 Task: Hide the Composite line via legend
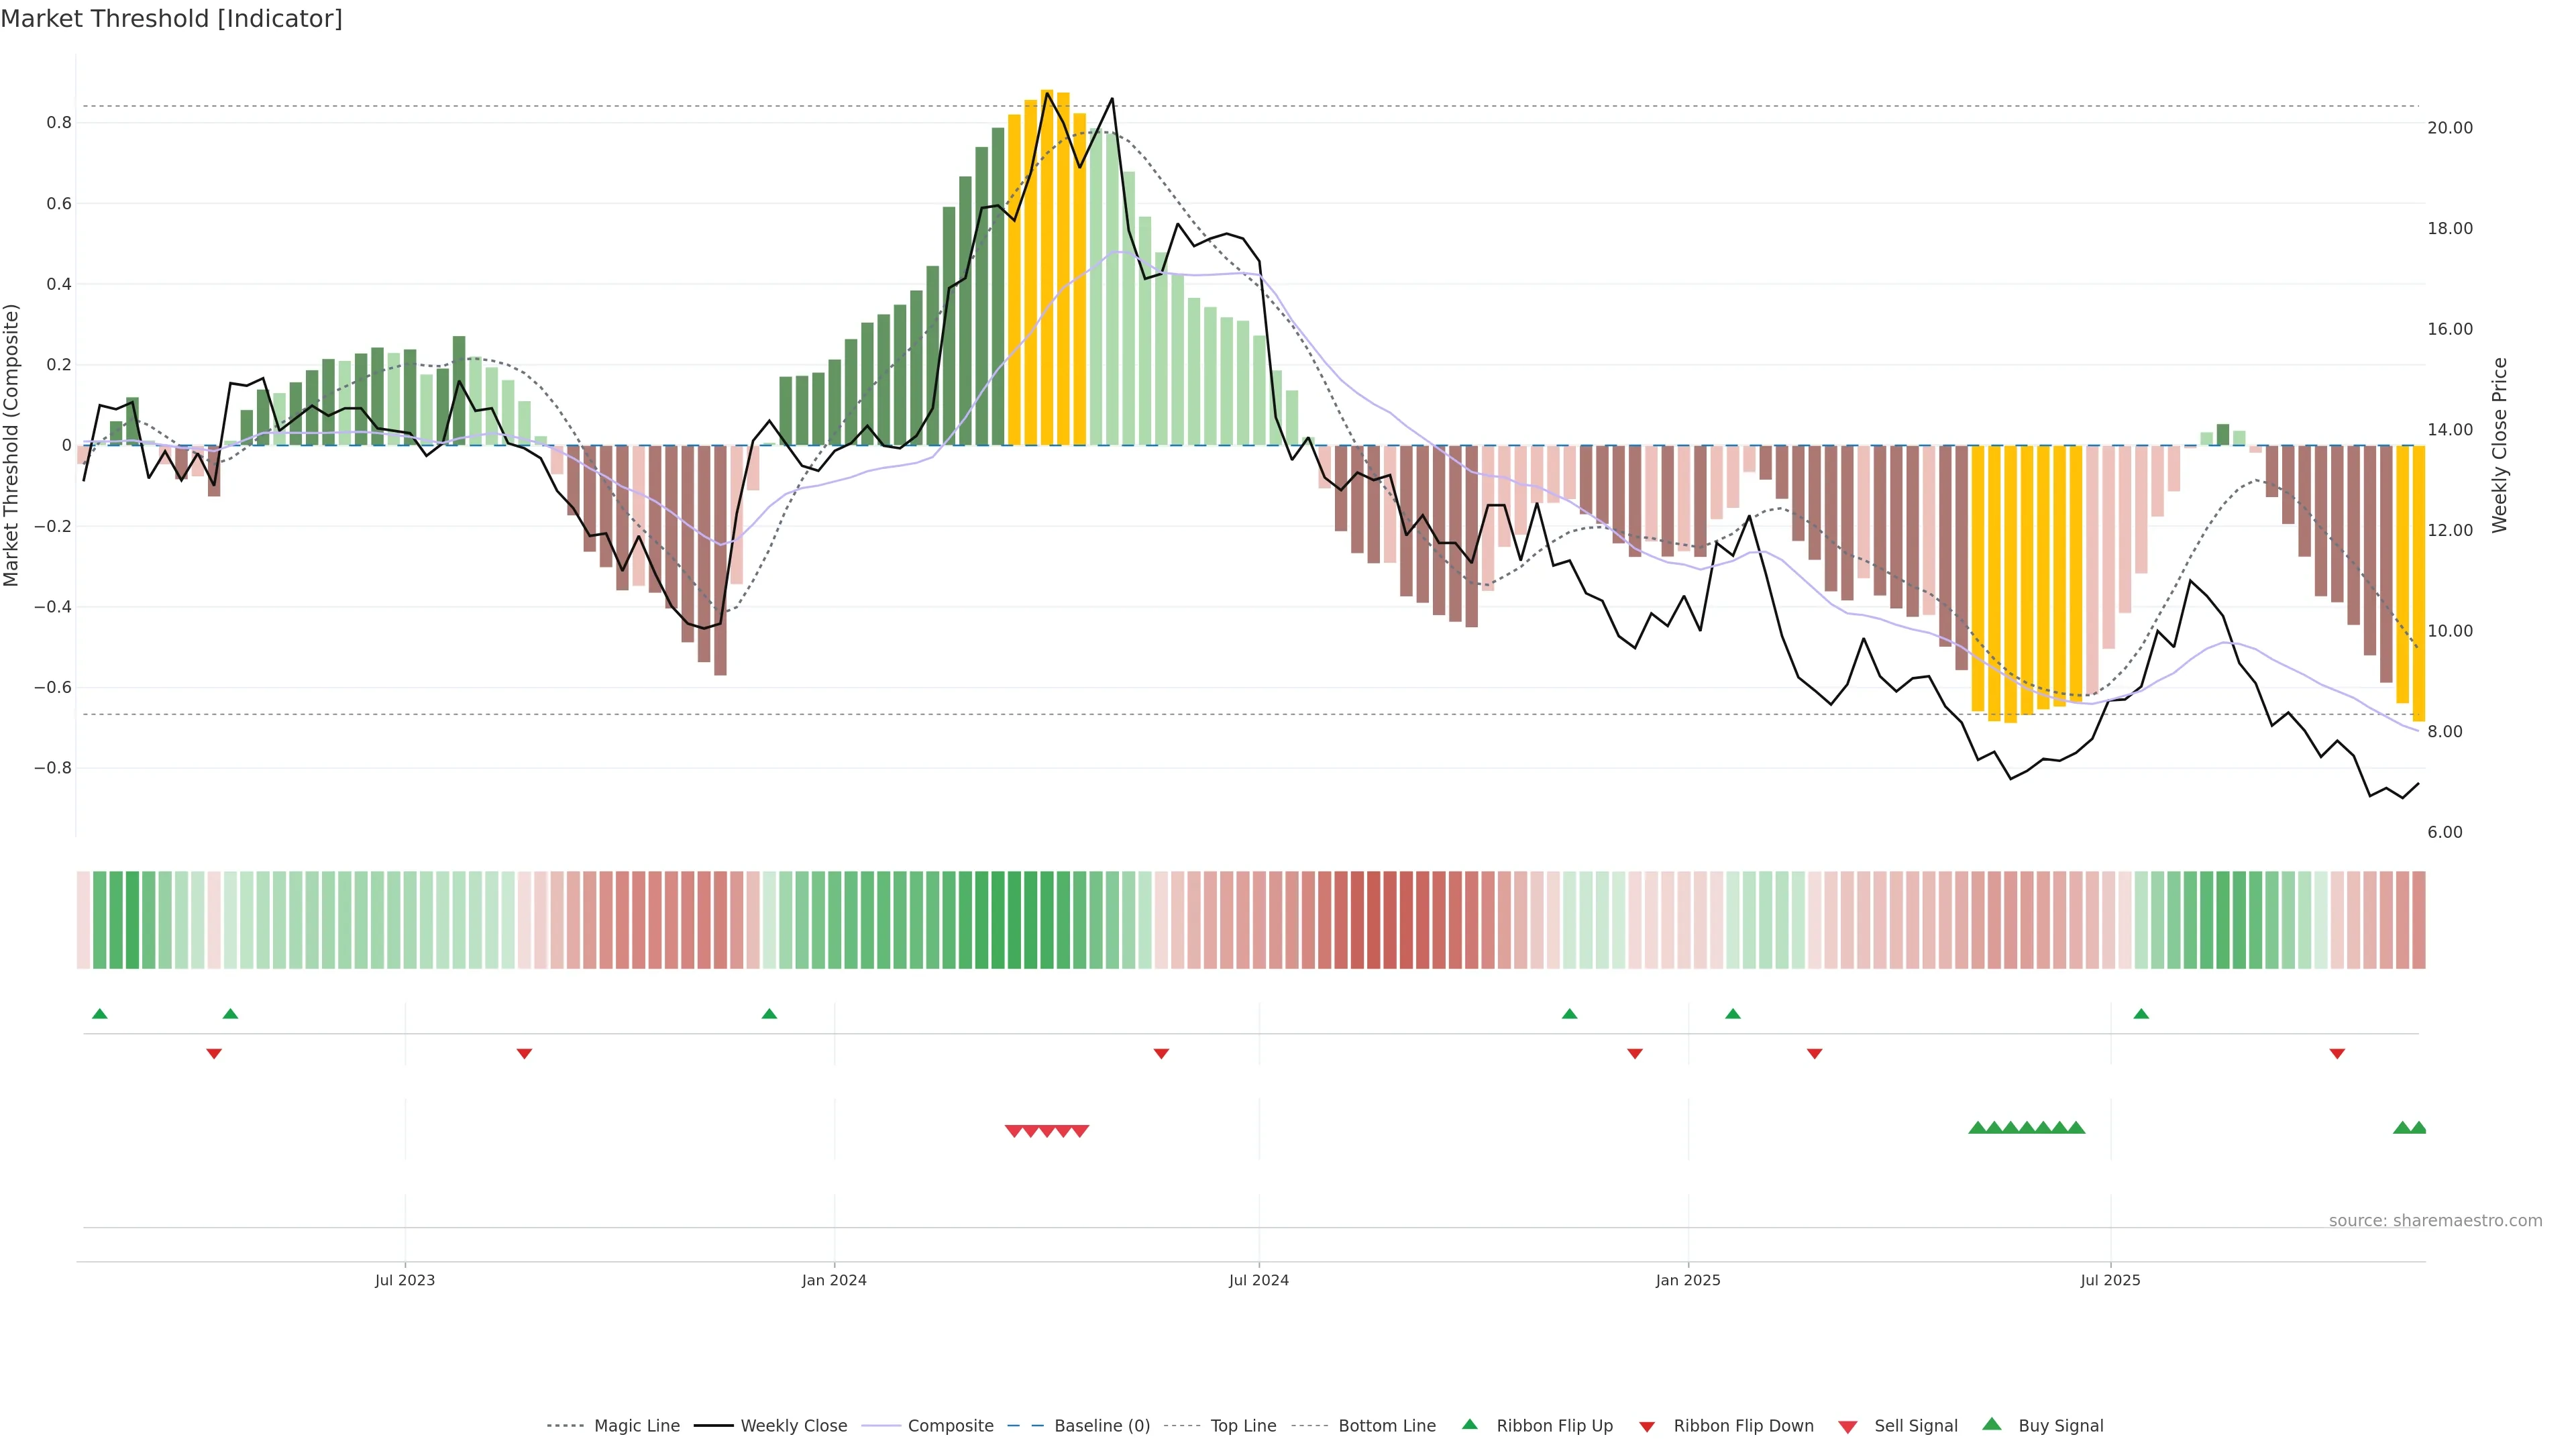[x=950, y=1425]
